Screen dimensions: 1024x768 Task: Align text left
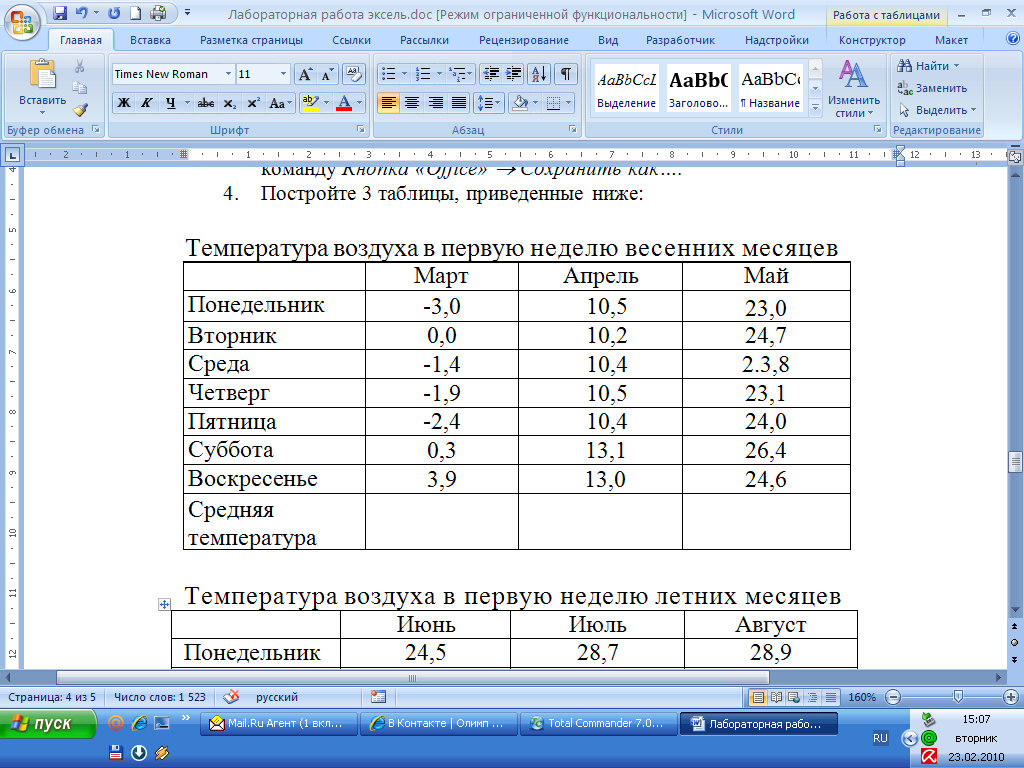pyautogui.click(x=388, y=103)
